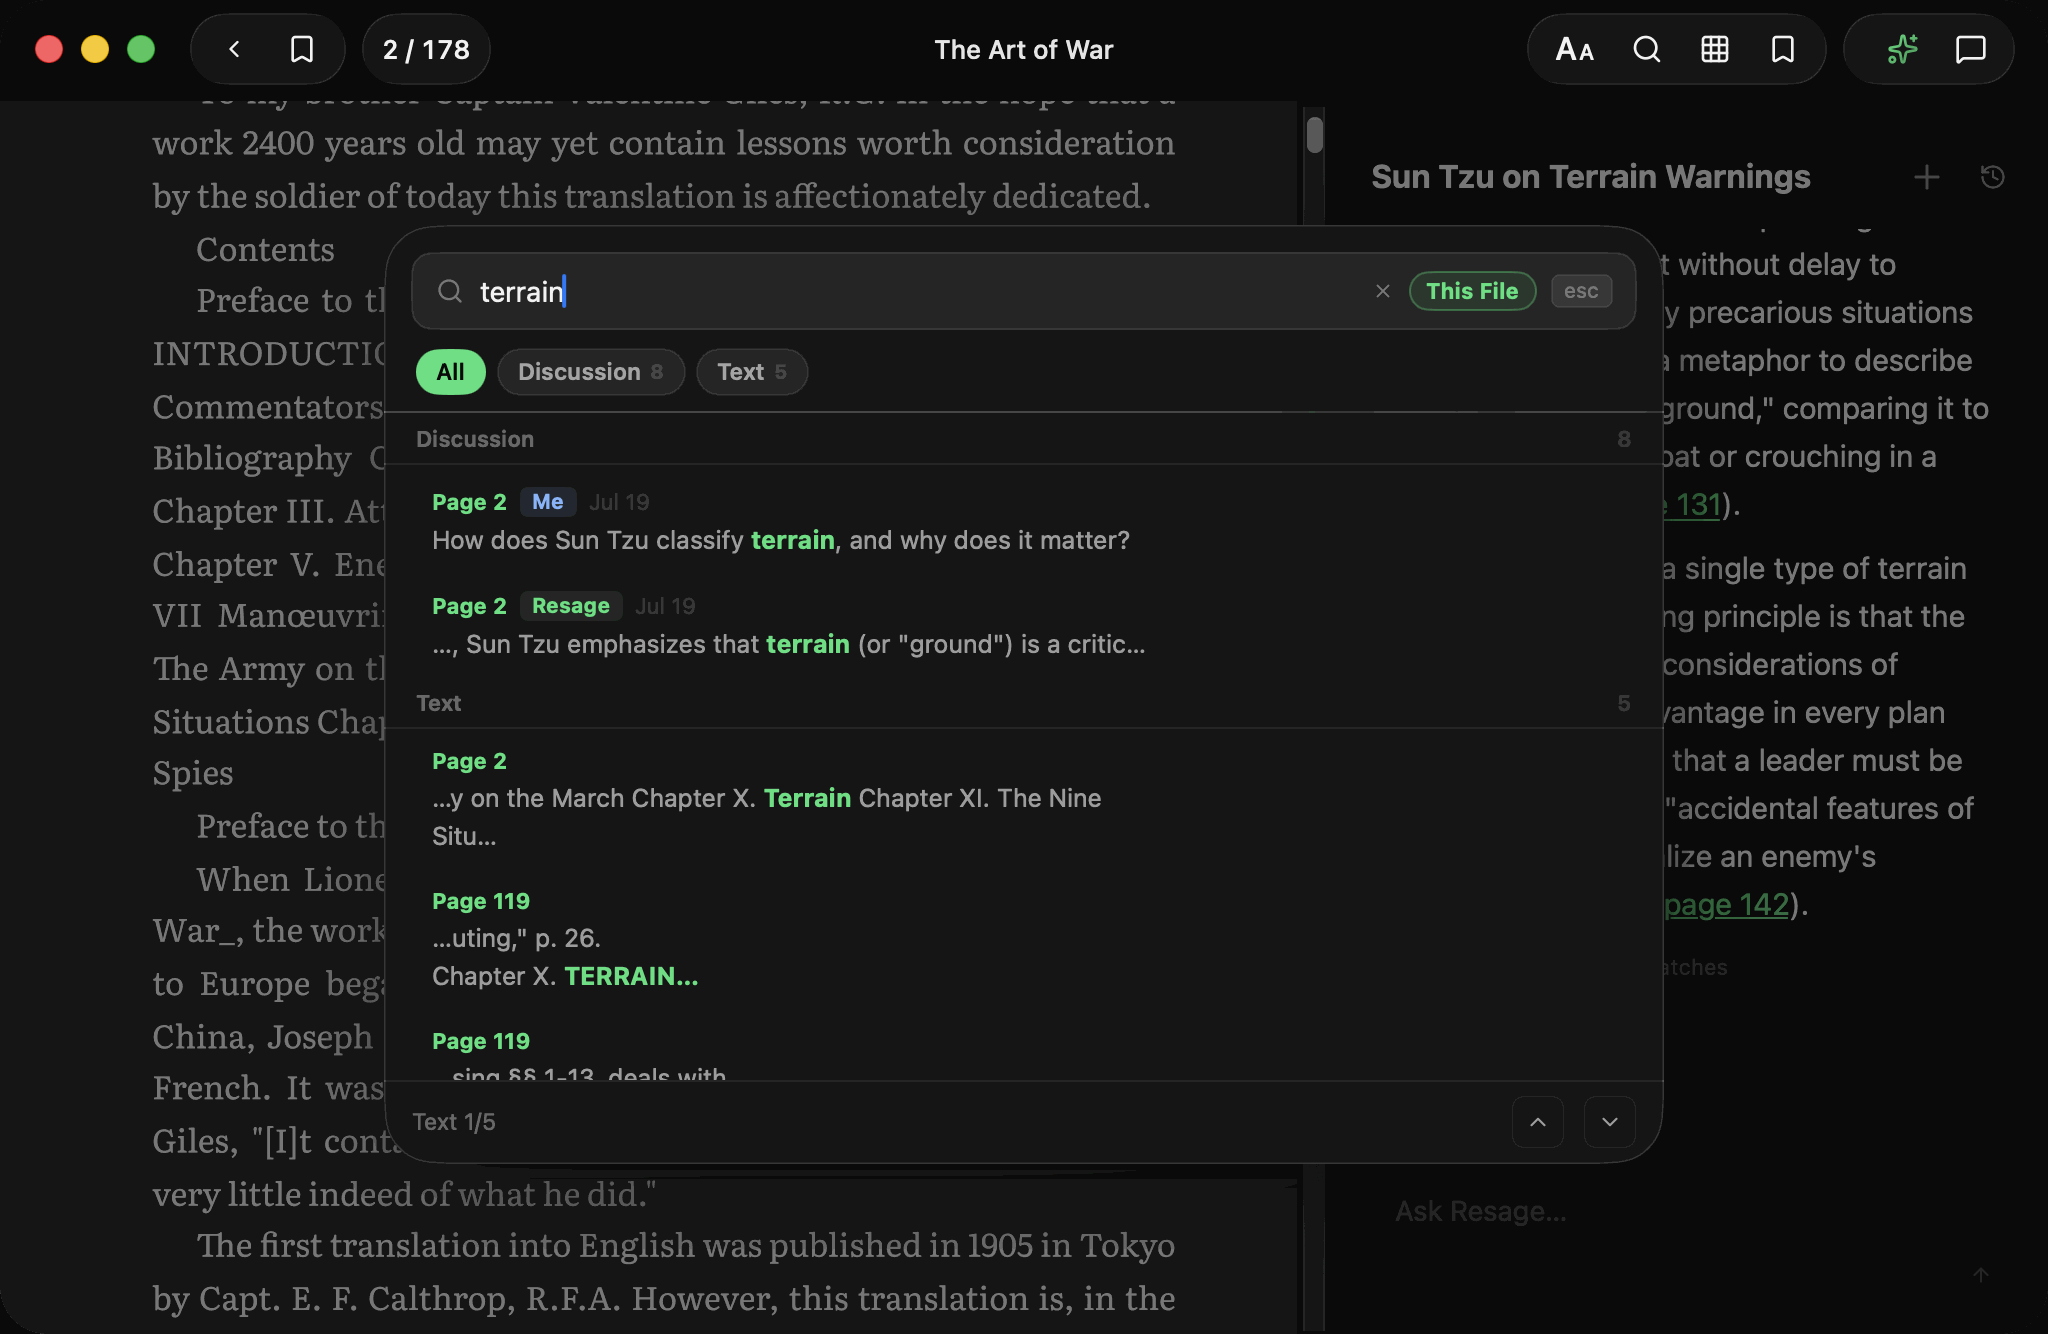Start a new discussion with plus icon
This screenshot has height=1334, width=2048.
pyautogui.click(x=1927, y=177)
